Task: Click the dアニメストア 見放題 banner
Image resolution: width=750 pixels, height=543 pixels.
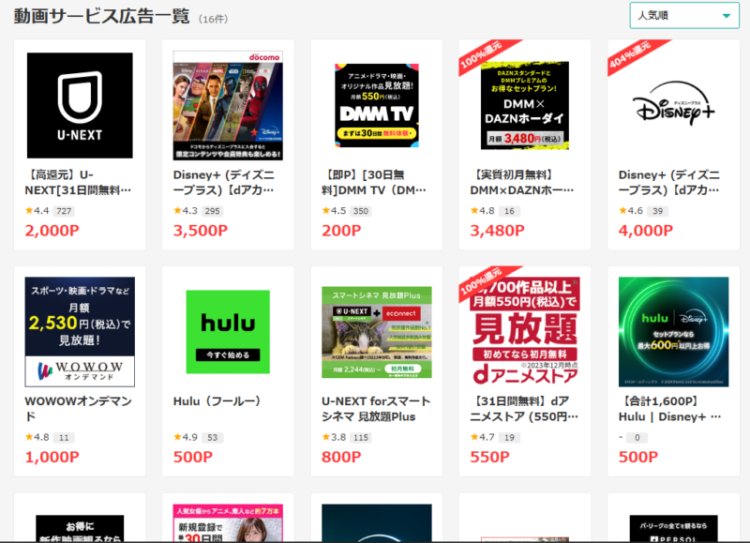Action: [x=525, y=332]
